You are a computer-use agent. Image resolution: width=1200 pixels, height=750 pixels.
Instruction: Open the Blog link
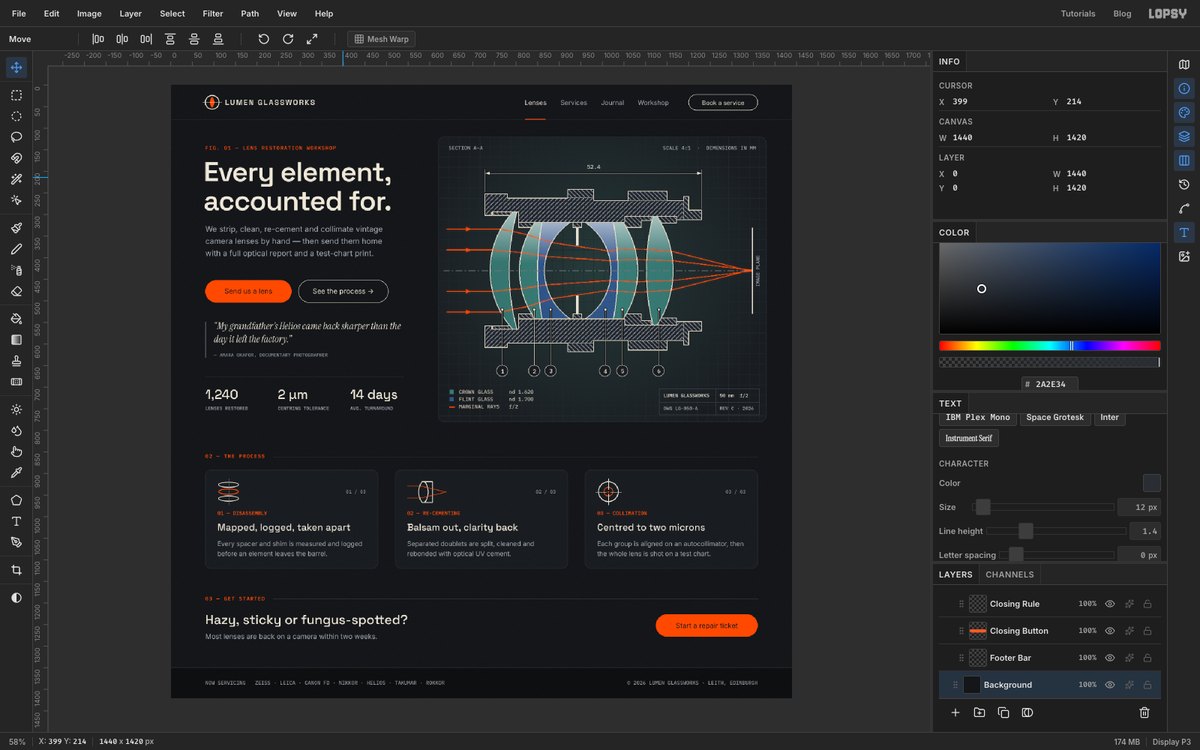click(x=1122, y=14)
